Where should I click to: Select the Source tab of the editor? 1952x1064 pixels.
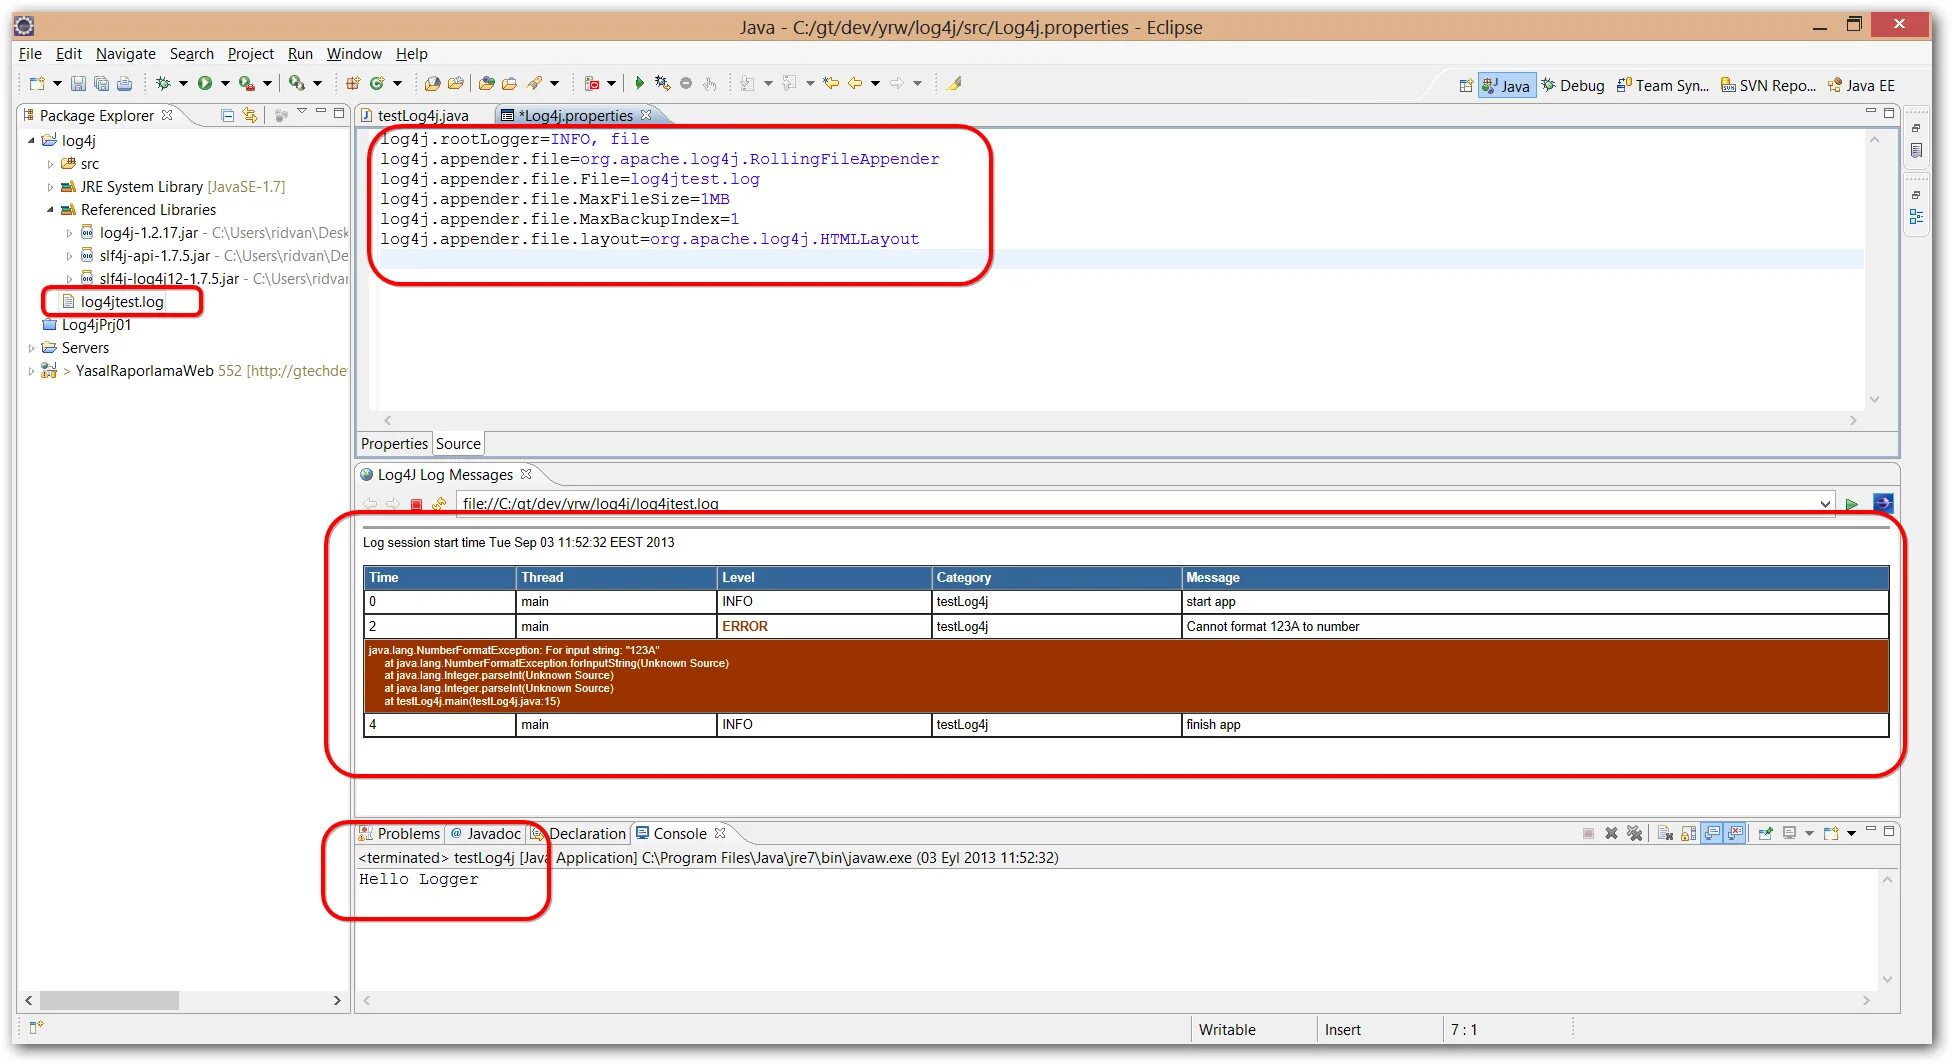pyautogui.click(x=458, y=444)
